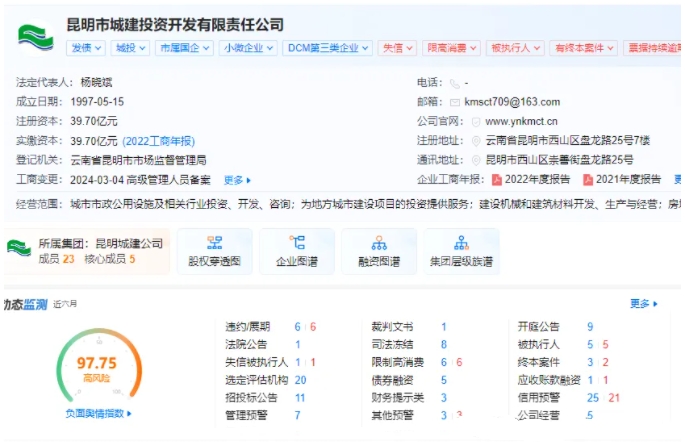Click the 2022年度报告 text link

537,180
